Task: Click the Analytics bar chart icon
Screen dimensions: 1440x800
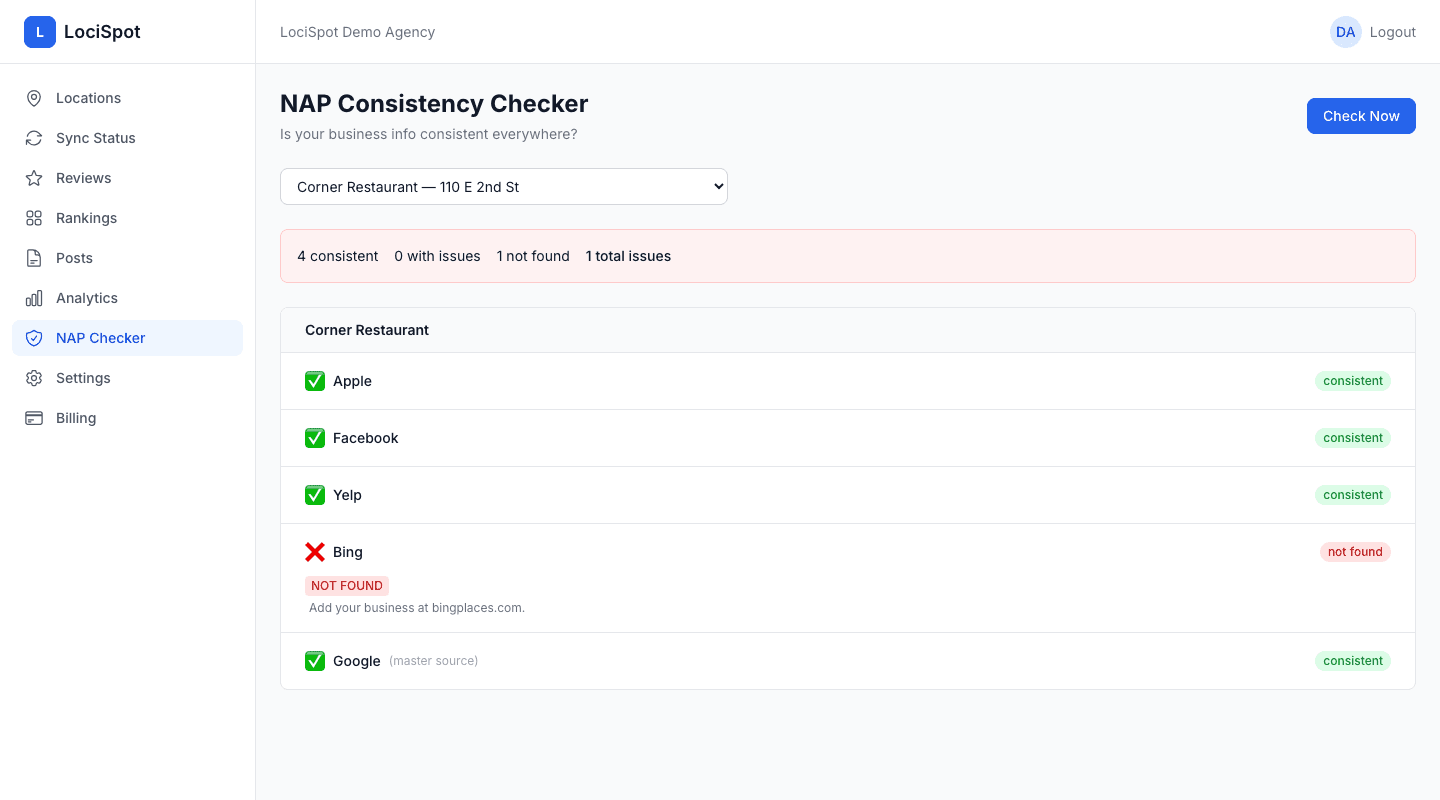Action: point(33,298)
